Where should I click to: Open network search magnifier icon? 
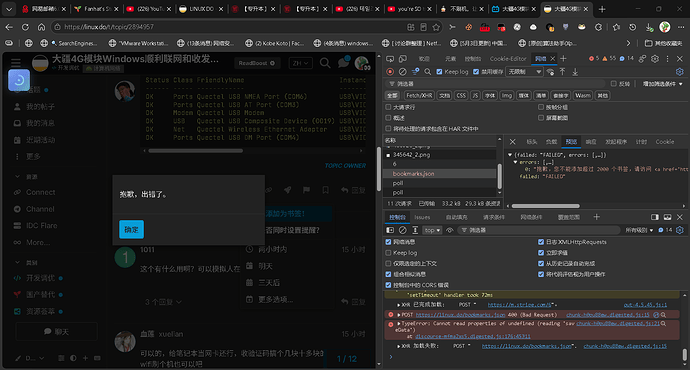(x=427, y=72)
